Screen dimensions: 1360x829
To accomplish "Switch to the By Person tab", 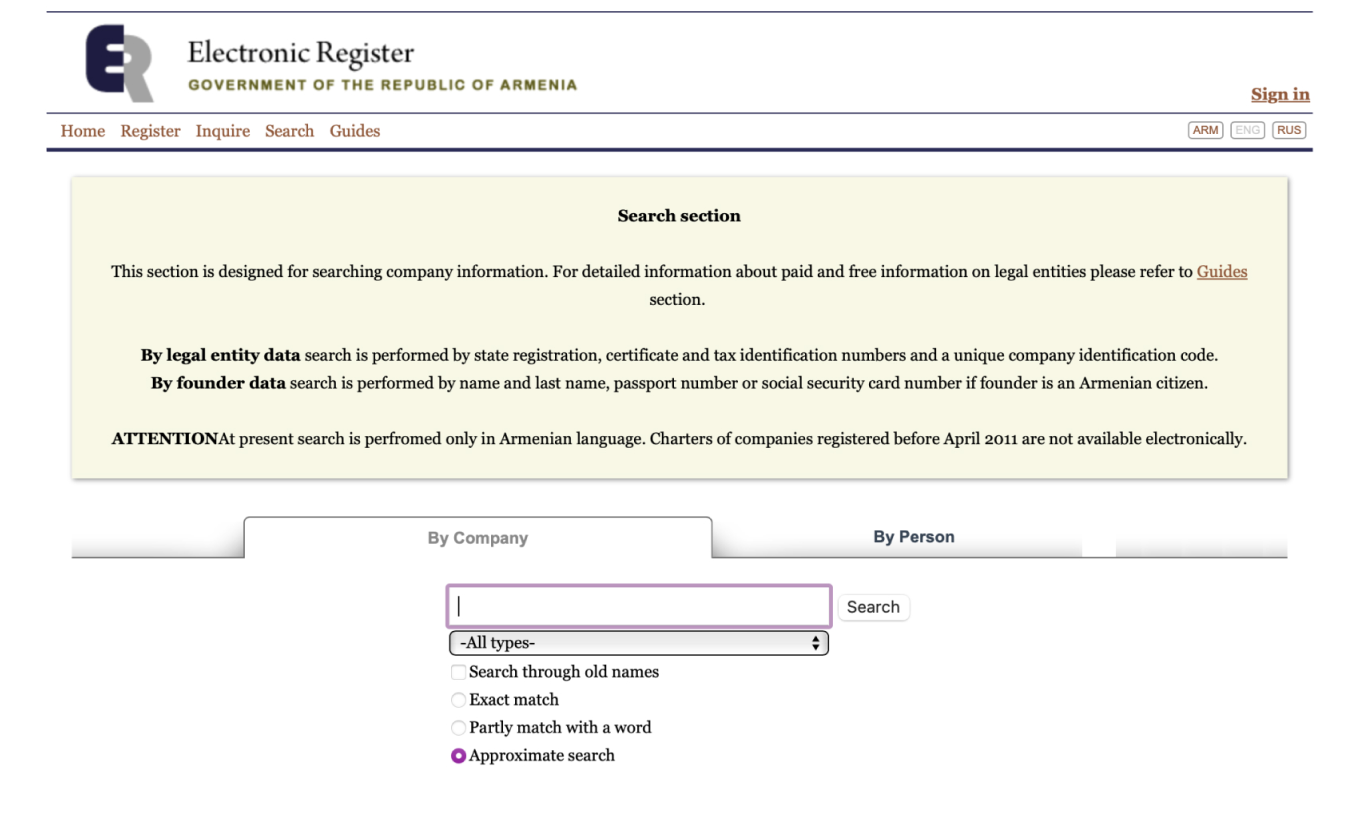I will pyautogui.click(x=914, y=537).
